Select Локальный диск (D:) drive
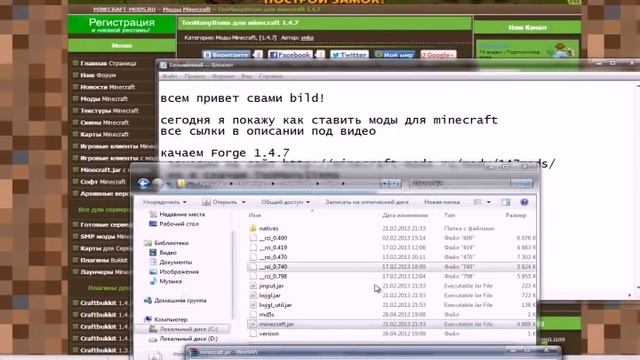This screenshot has width=640, height=360. click(183, 339)
